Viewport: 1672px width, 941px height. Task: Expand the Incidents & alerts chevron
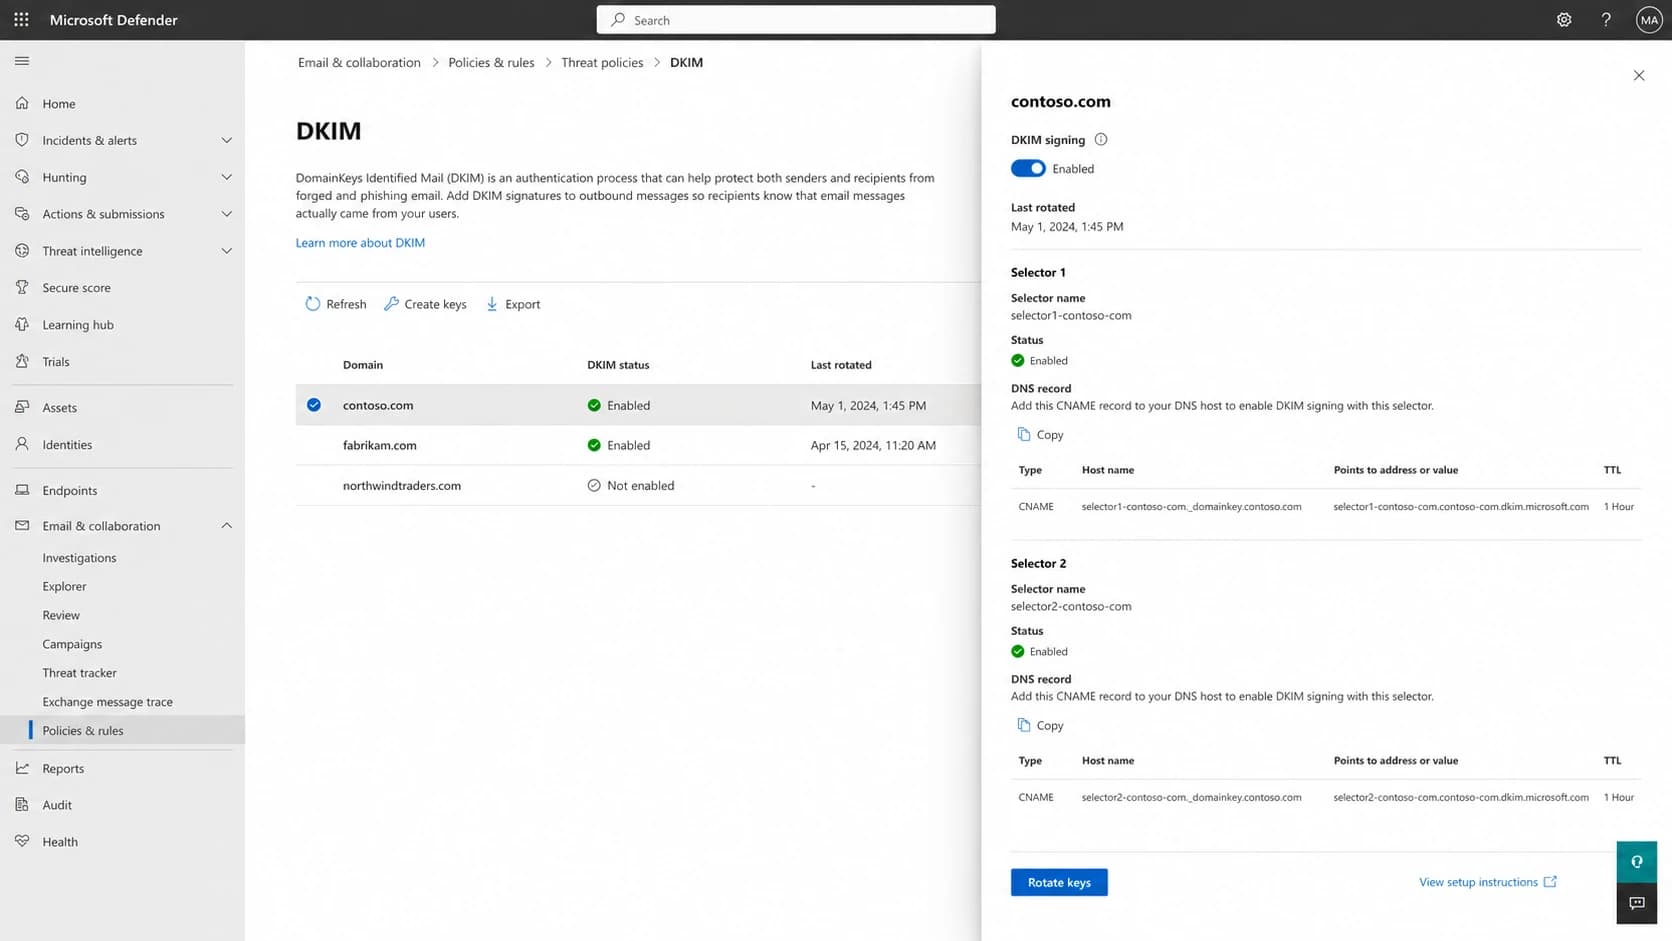[227, 140]
